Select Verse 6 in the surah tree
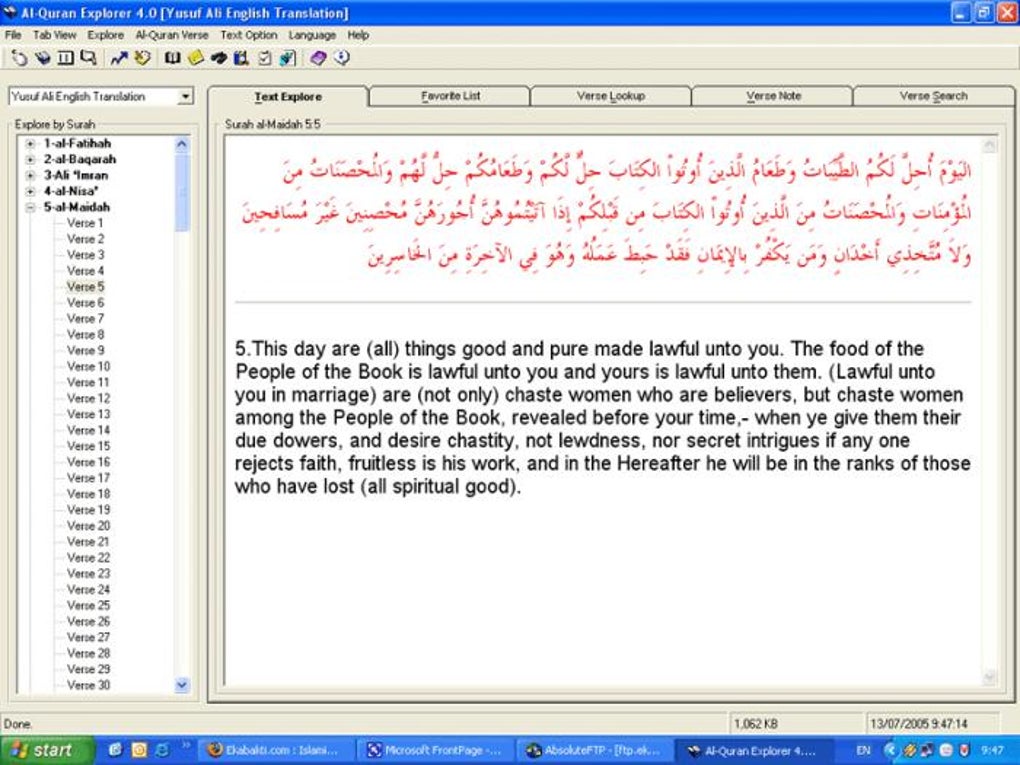This screenshot has width=1020, height=765. click(85, 303)
